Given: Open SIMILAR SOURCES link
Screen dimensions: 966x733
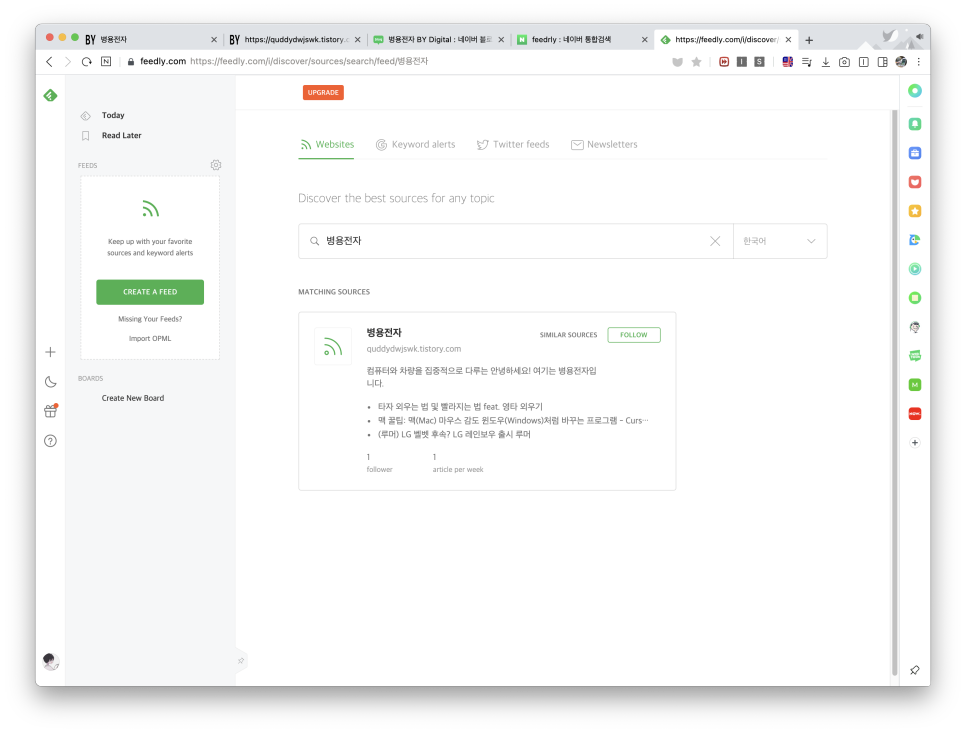Looking at the screenshot, I should (568, 335).
